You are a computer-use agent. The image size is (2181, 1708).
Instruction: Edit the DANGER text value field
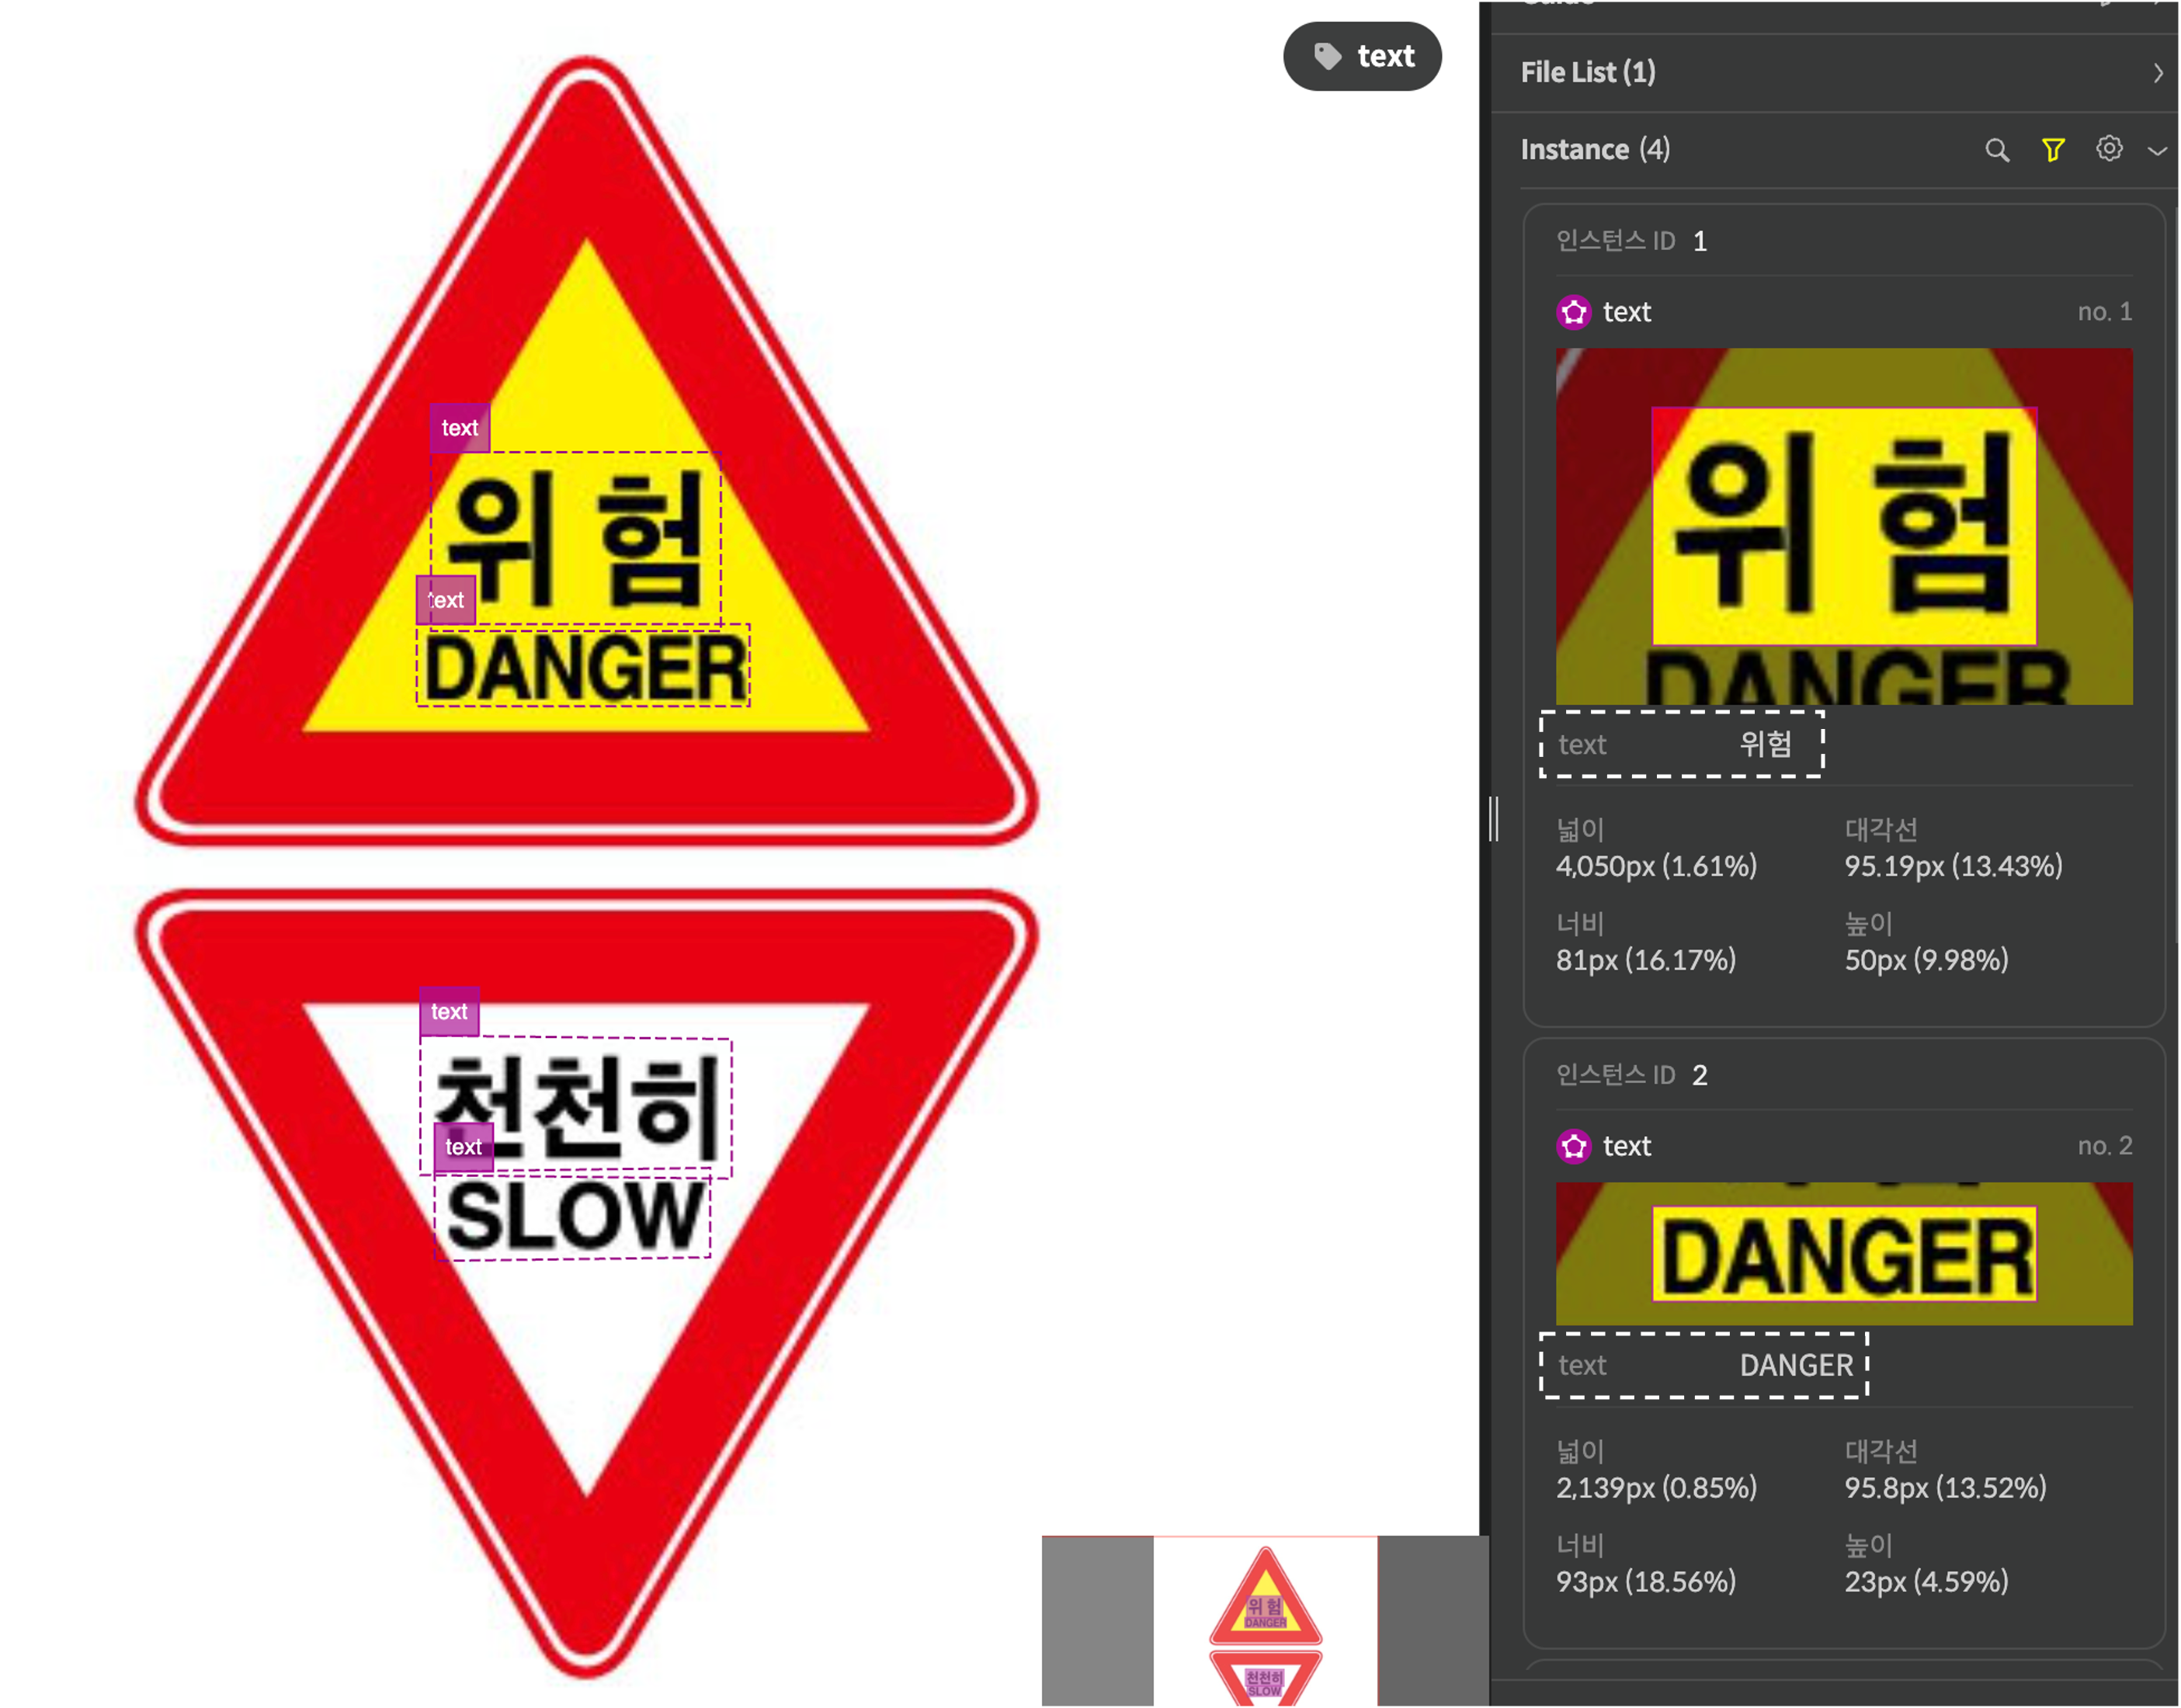point(1703,1365)
